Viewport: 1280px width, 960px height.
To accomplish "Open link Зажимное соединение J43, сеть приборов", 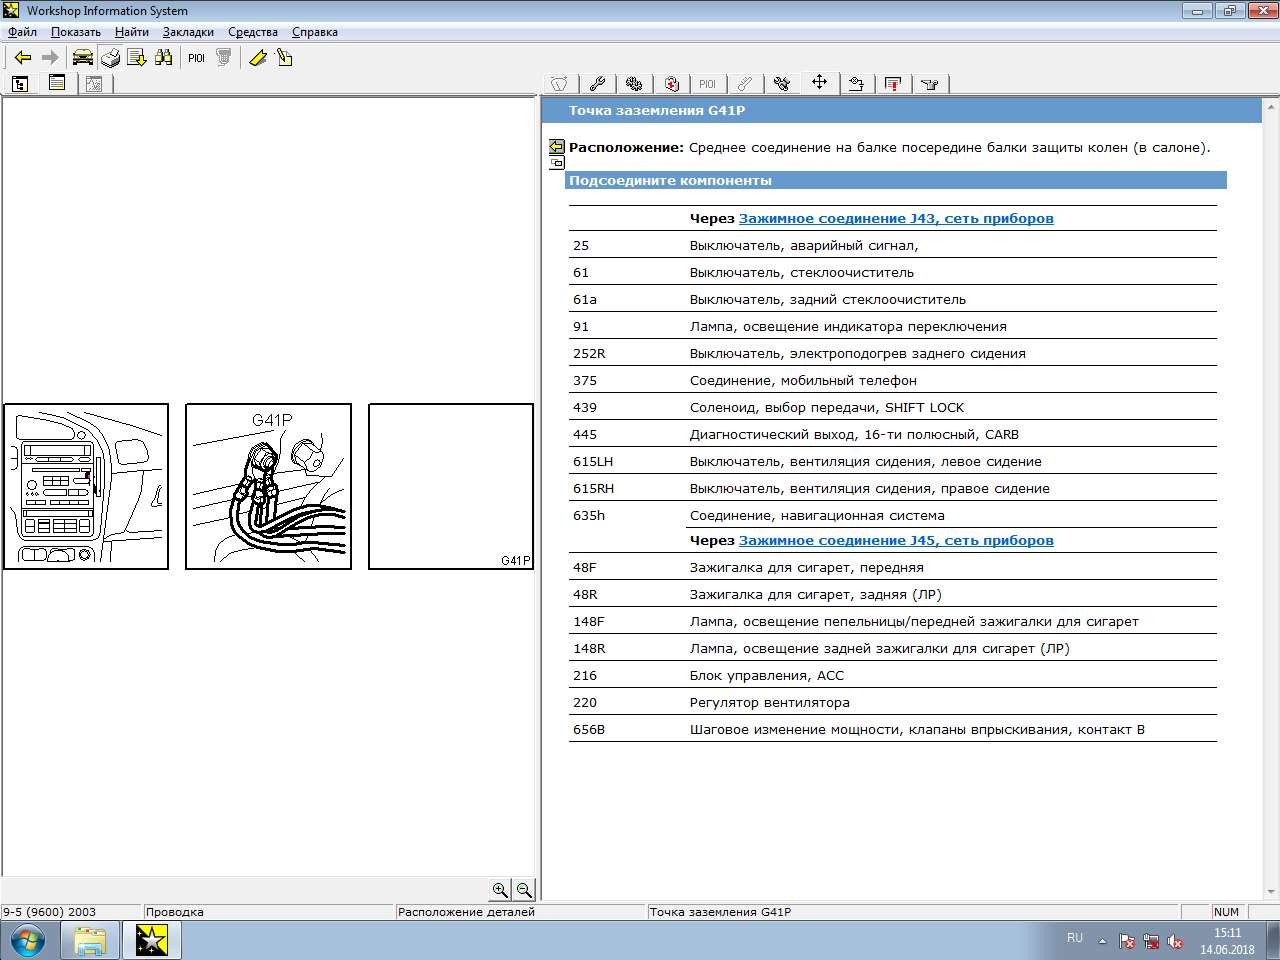I will [x=895, y=218].
